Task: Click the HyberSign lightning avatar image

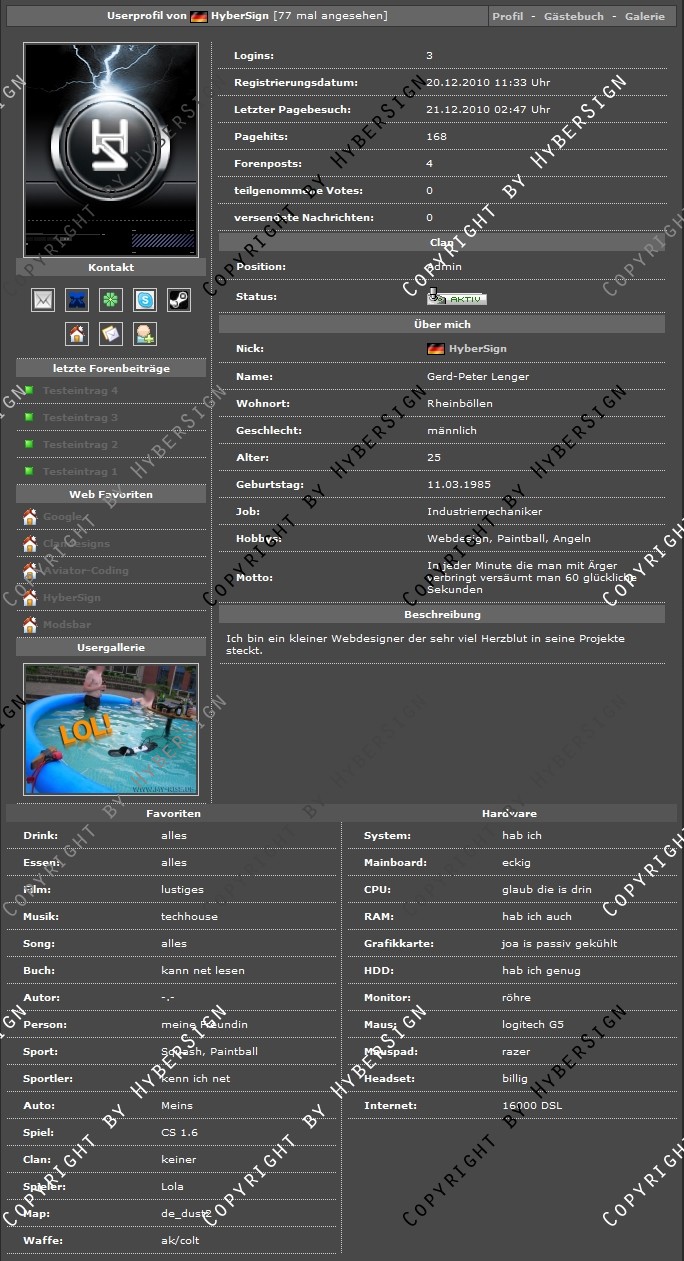Action: (x=111, y=150)
